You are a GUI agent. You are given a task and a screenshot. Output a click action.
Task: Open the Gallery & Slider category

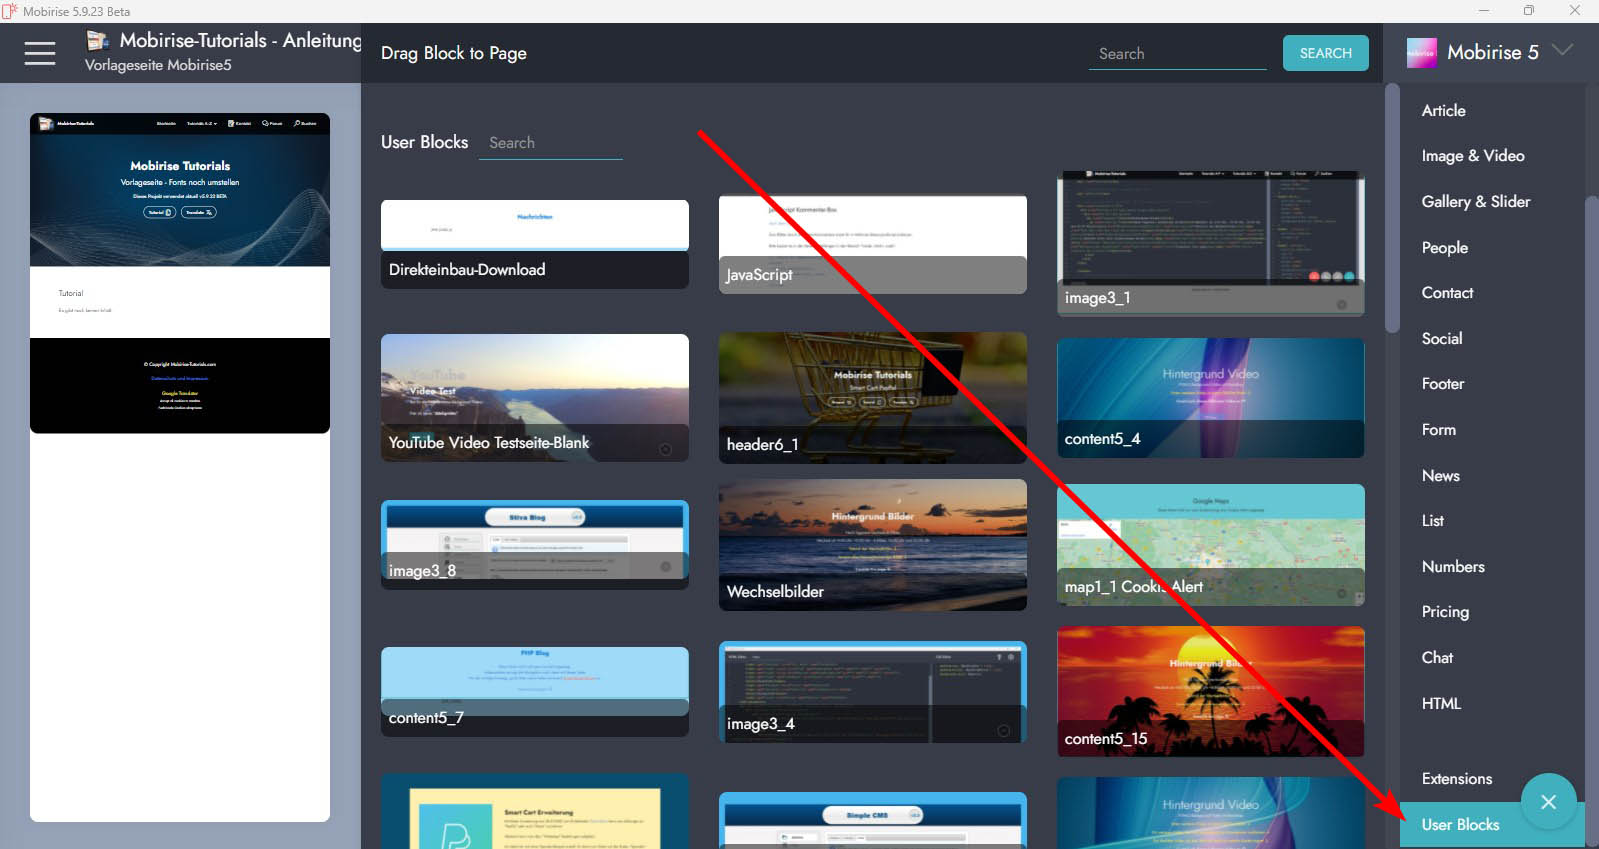coord(1475,202)
